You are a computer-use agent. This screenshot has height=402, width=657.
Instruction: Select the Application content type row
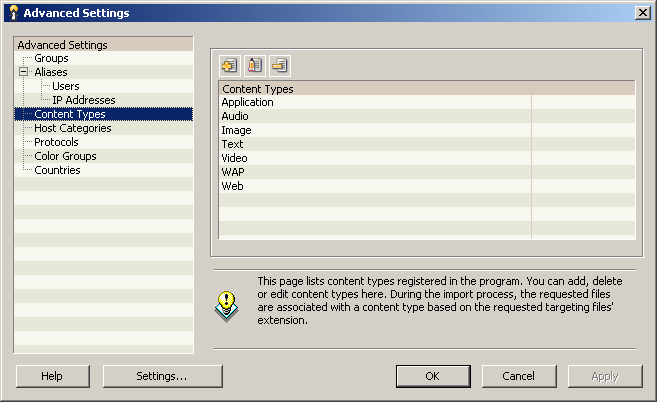(248, 102)
